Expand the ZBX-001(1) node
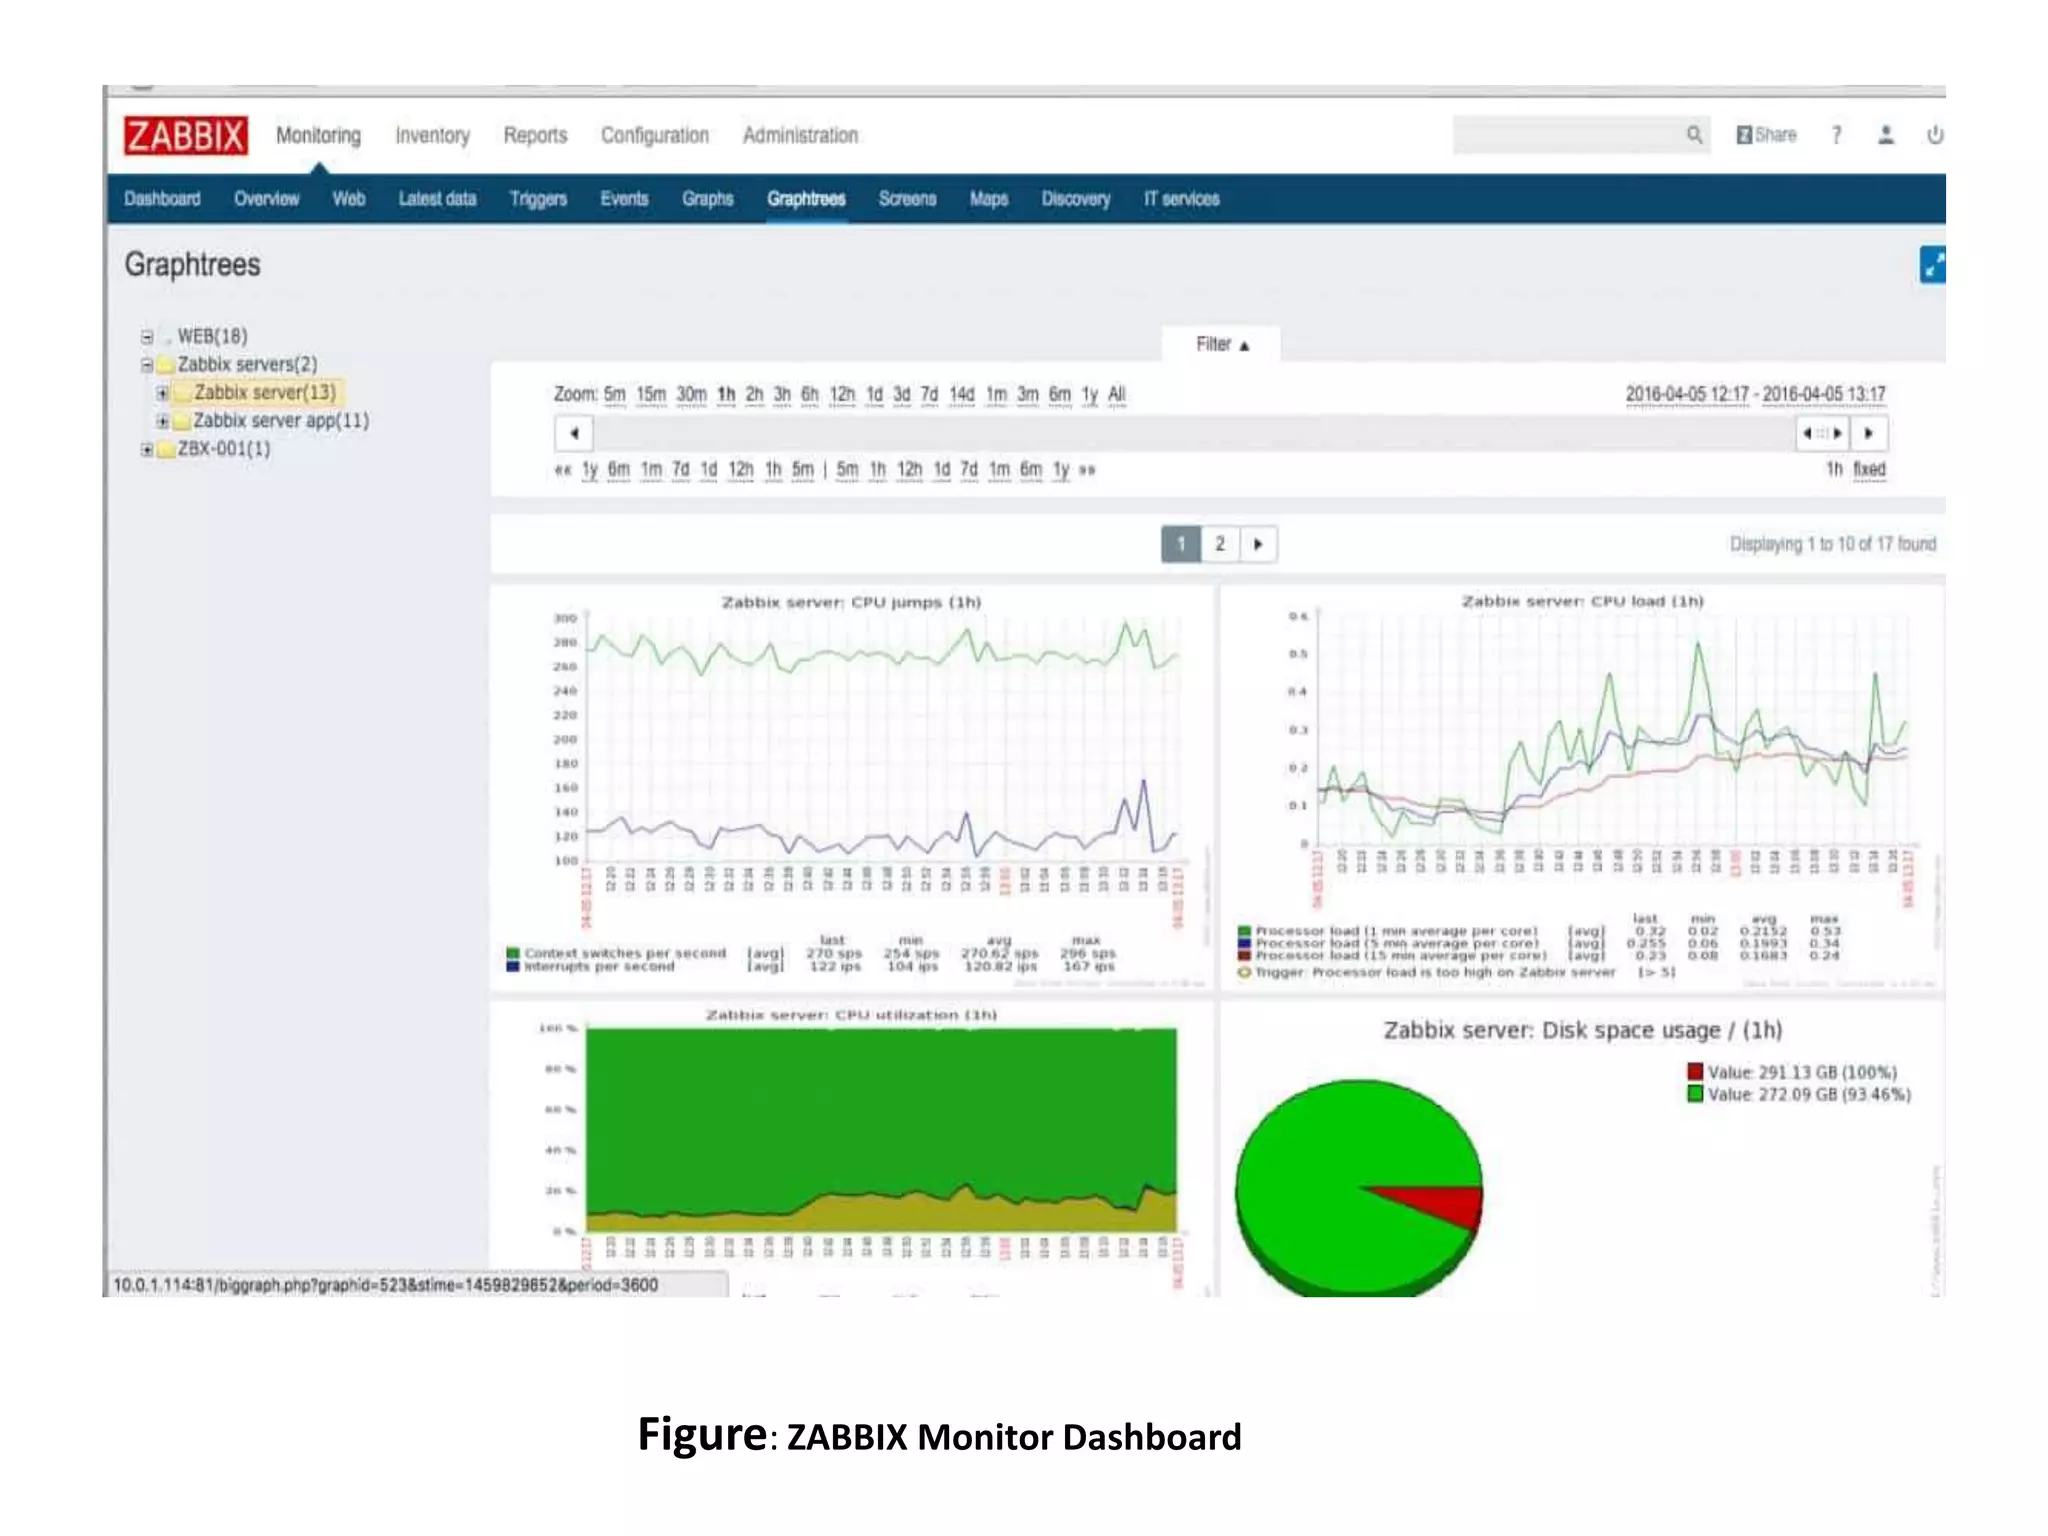The width and height of the screenshot is (2048, 1536). click(x=147, y=449)
